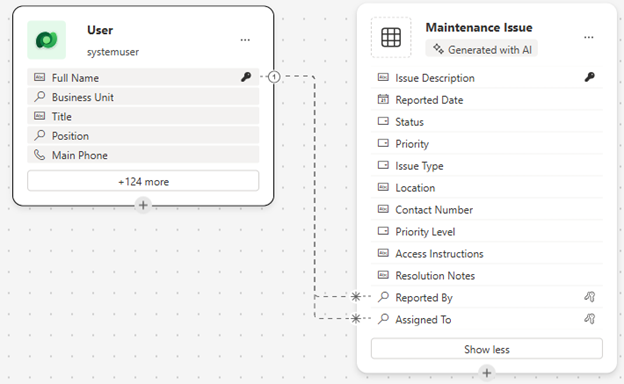Click the relationship icon next to Reported By
The image size is (624, 384).
[589, 296]
